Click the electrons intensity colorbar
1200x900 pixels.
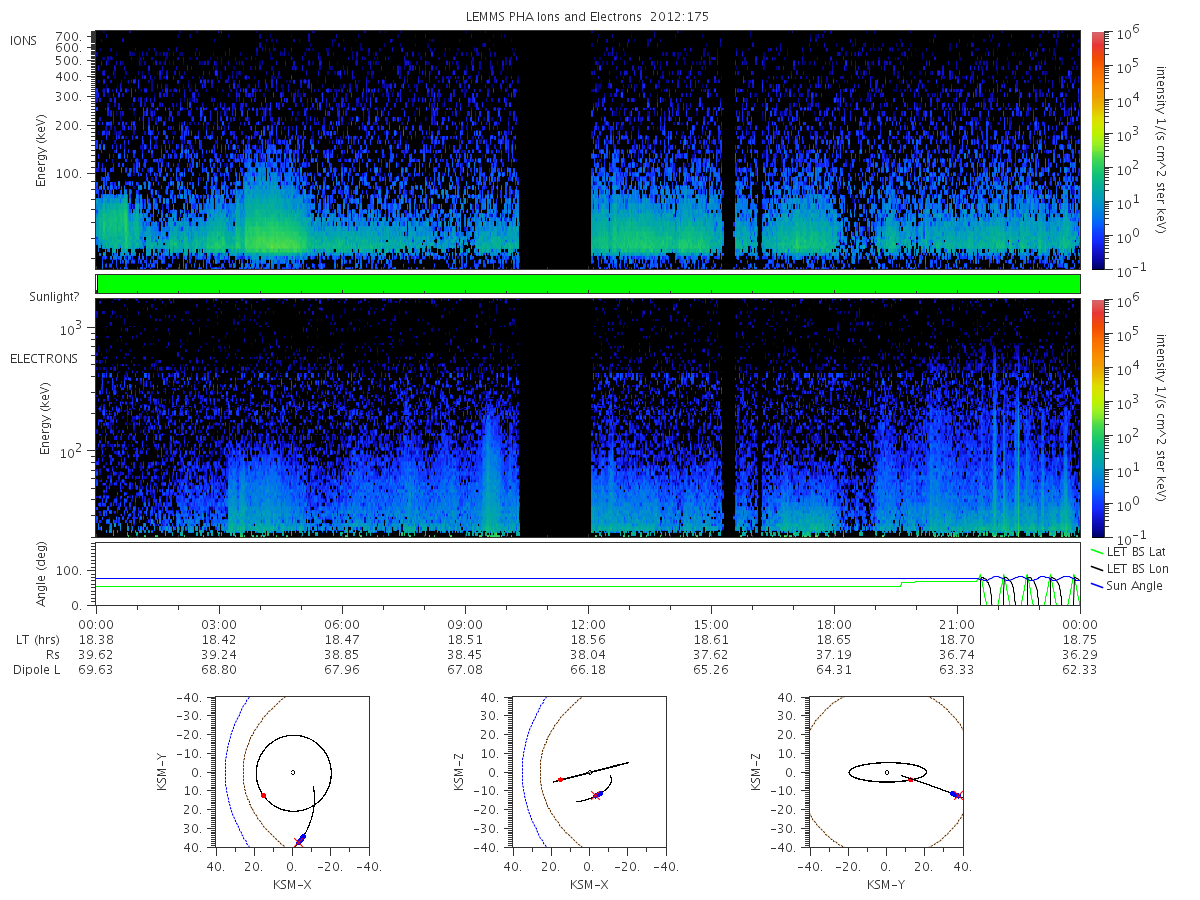click(1096, 417)
